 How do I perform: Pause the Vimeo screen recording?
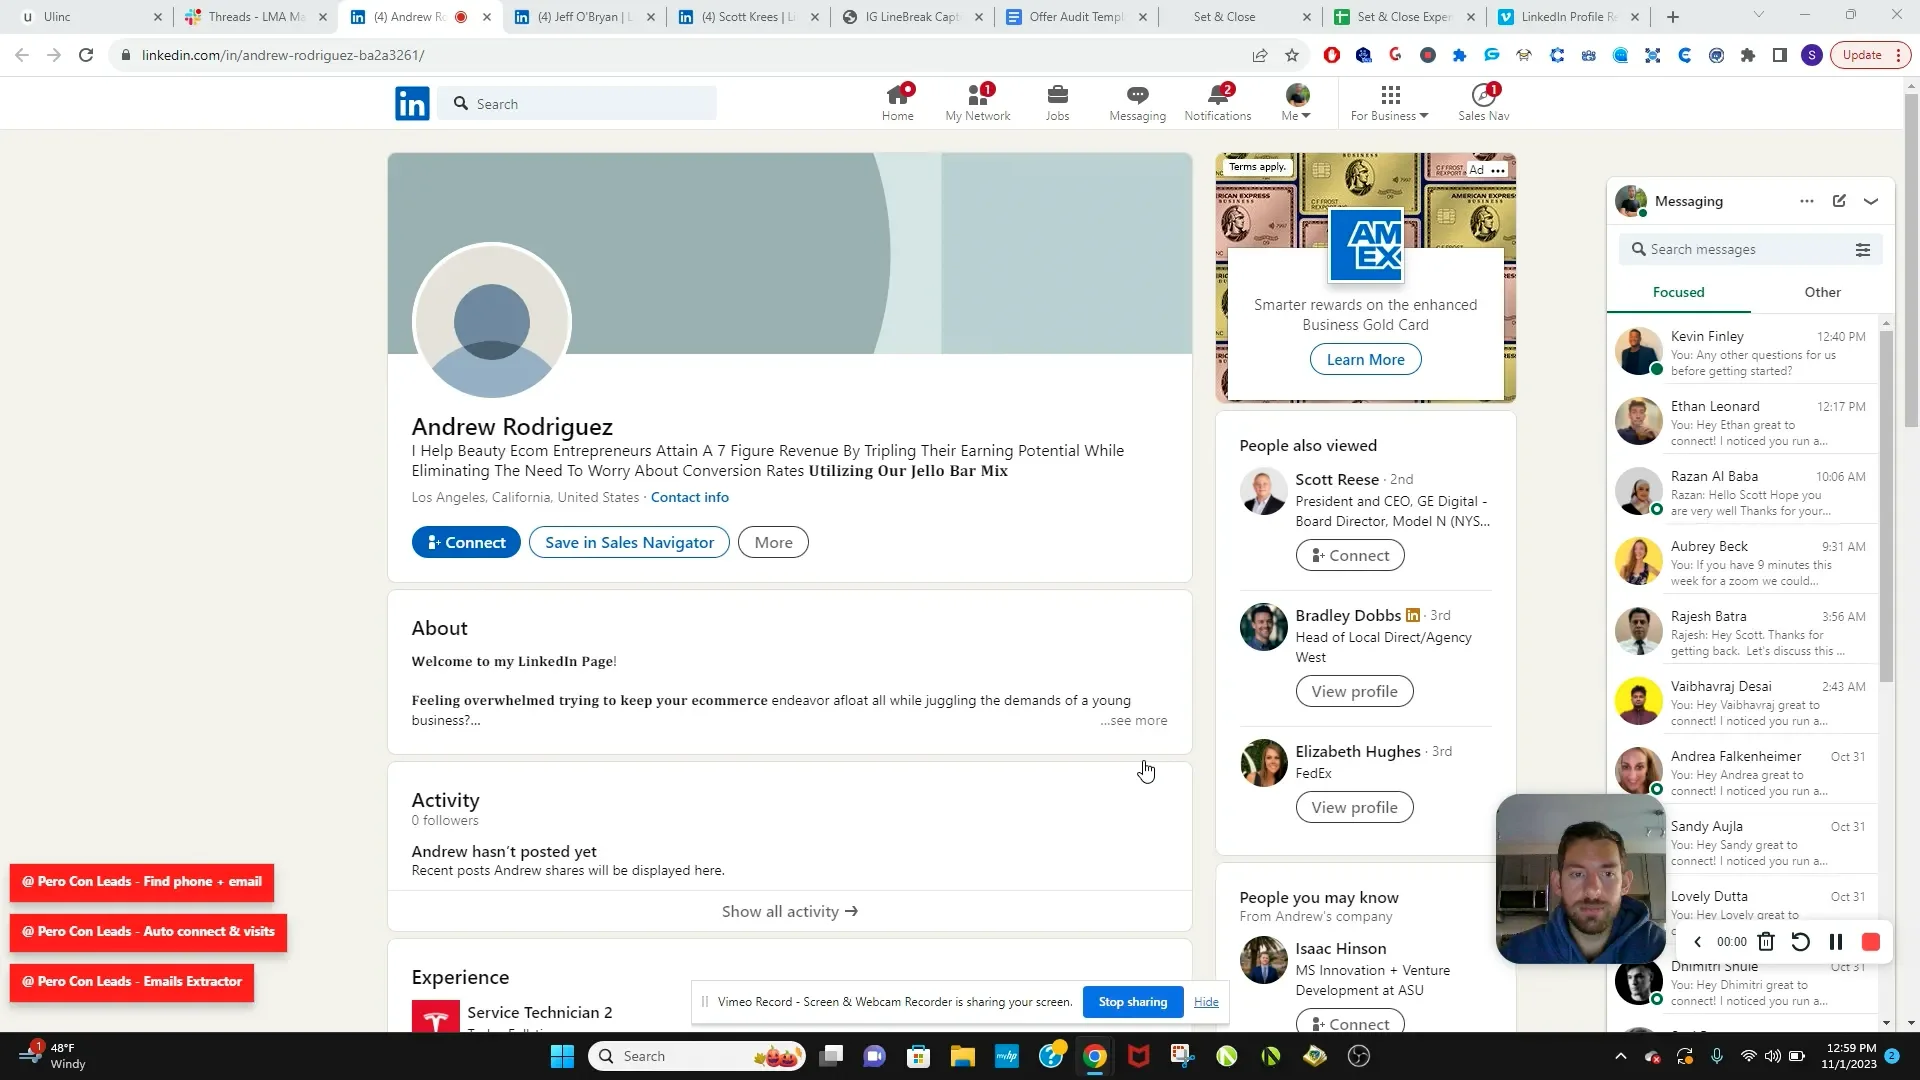click(1835, 942)
